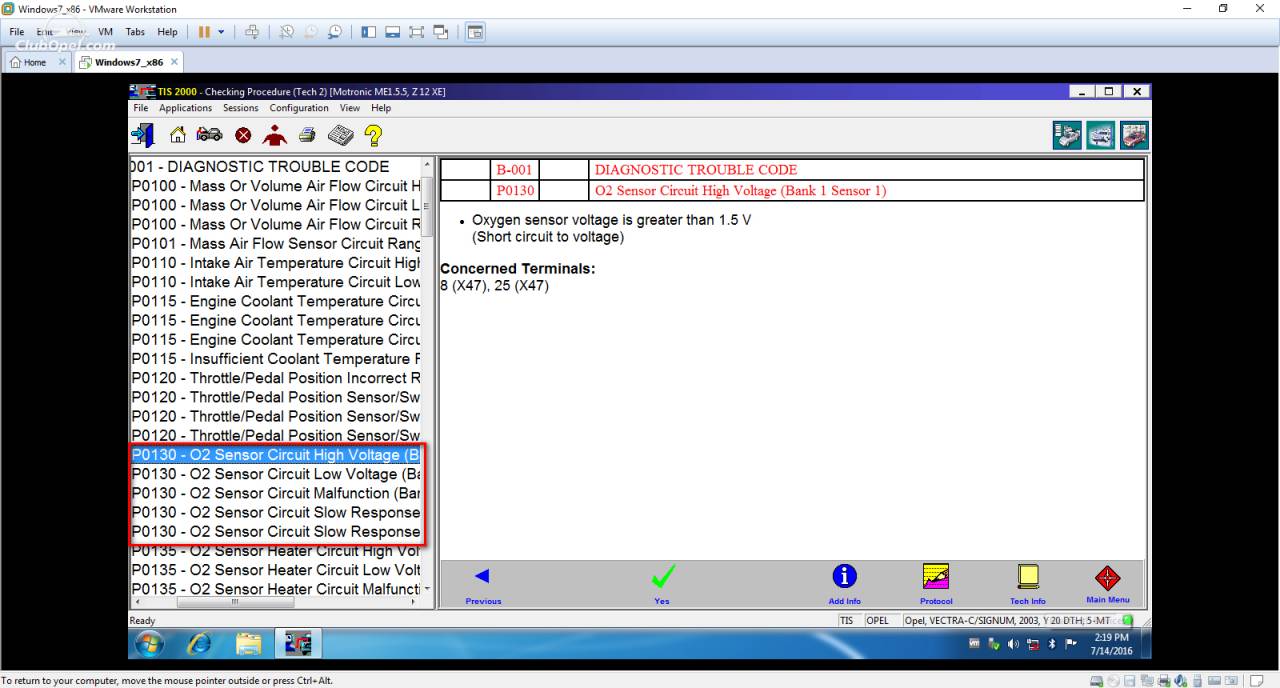The width and height of the screenshot is (1280, 688).
Task: Click the B-001 cell in the header table
Action: coord(514,170)
